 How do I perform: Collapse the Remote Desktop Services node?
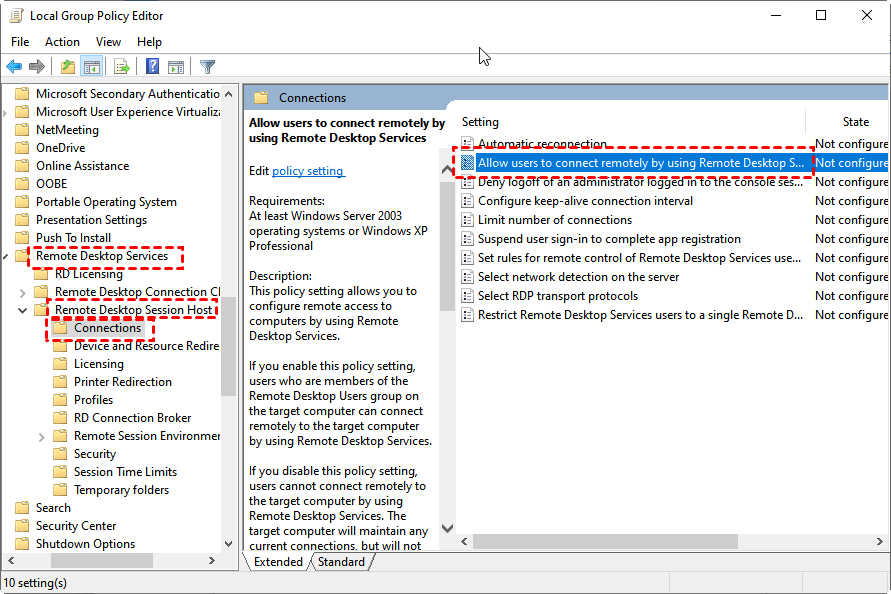(x=6, y=256)
